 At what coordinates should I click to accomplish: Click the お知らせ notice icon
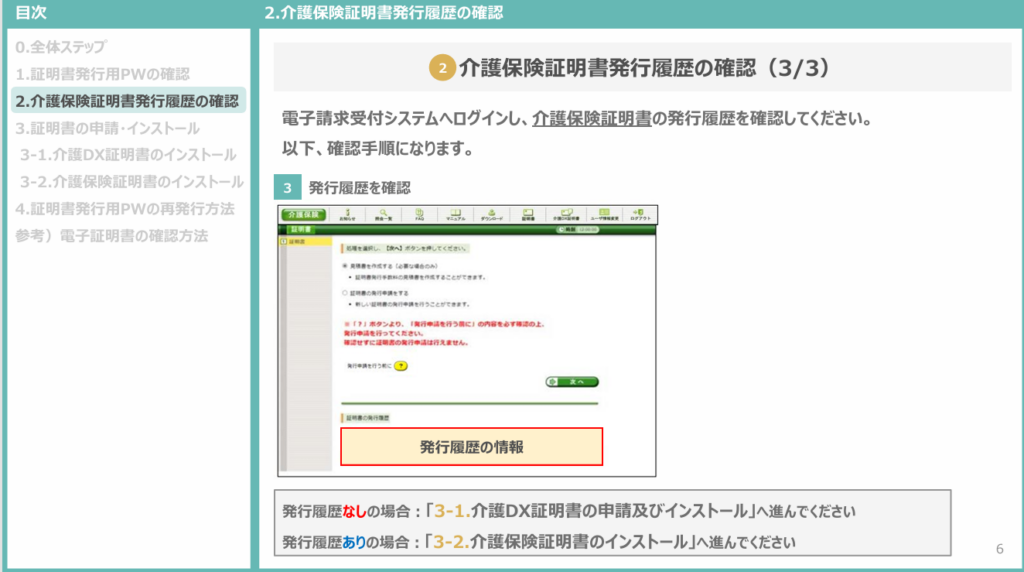tap(347, 215)
